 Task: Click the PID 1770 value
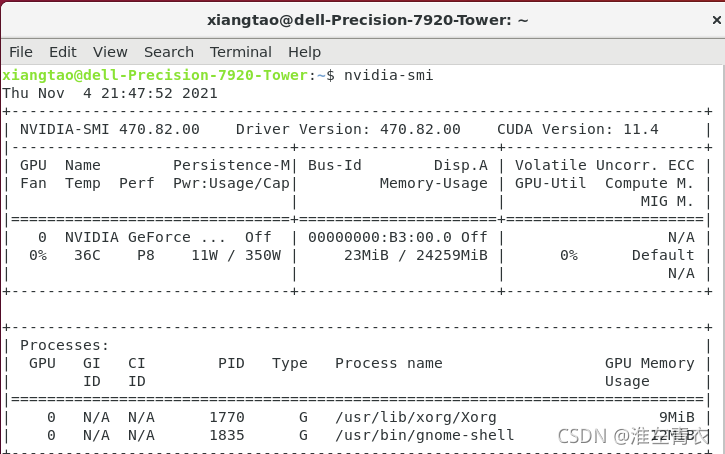(227, 417)
